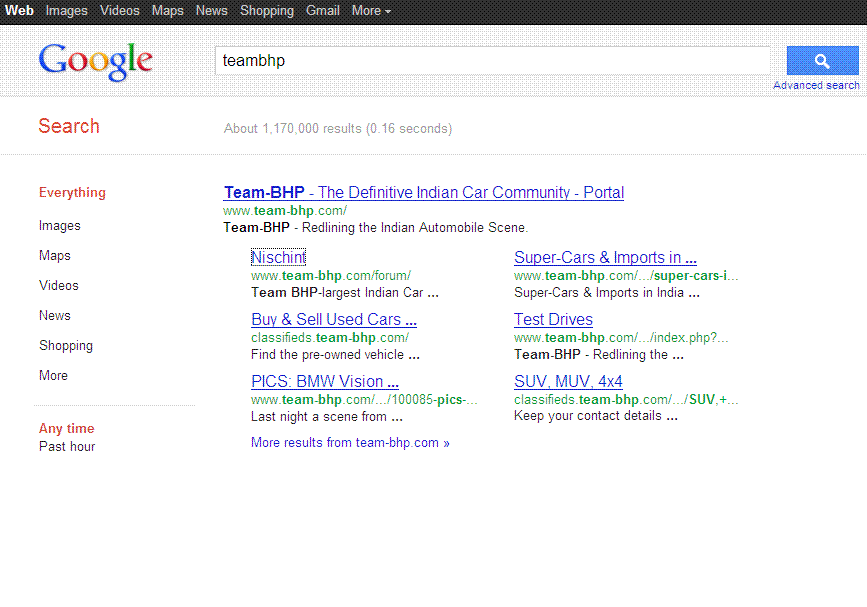Click the snippet 'Redlining the Indian Automobile Scene'
Viewport: 867px width, 607px height.
click(415, 227)
